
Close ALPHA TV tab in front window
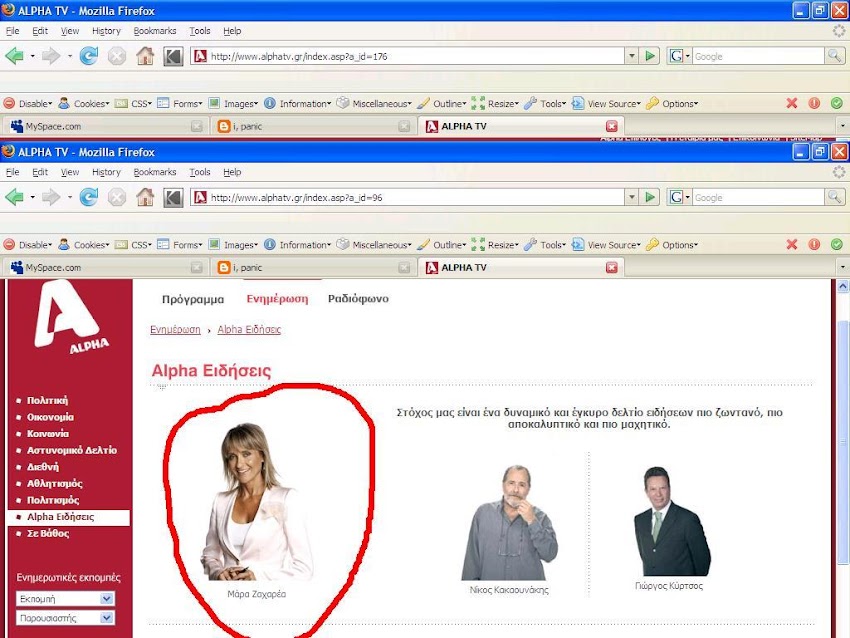(x=611, y=267)
